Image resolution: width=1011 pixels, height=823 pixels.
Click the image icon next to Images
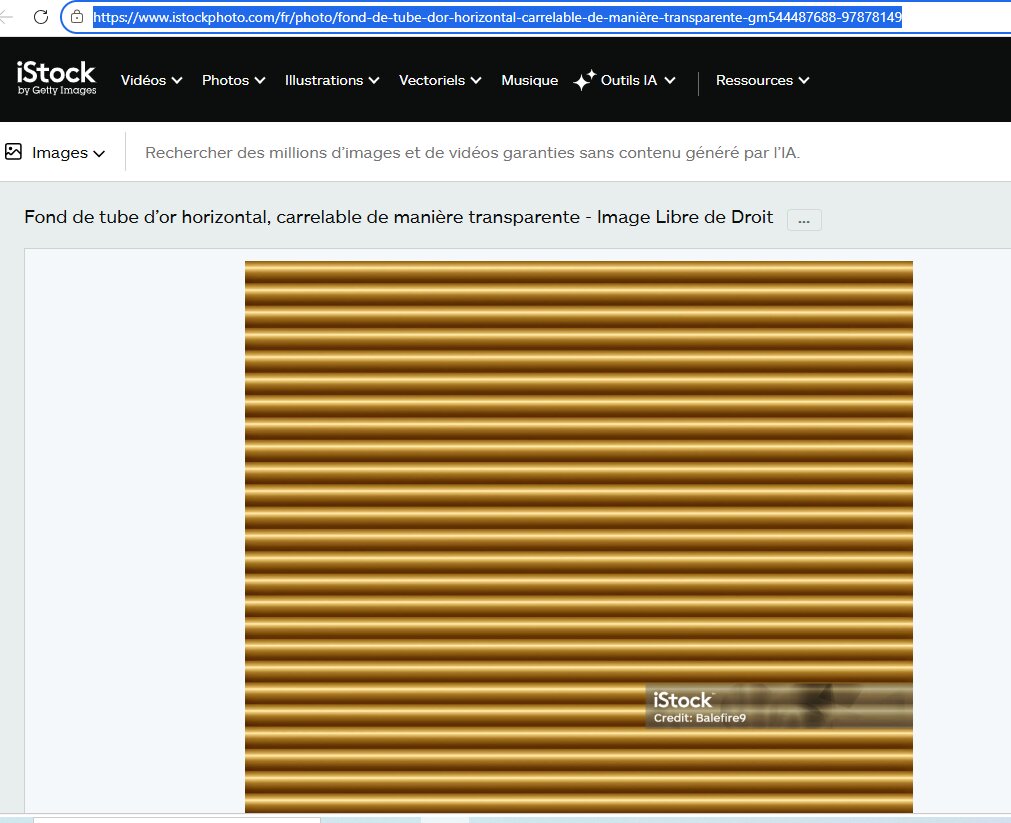(14, 152)
